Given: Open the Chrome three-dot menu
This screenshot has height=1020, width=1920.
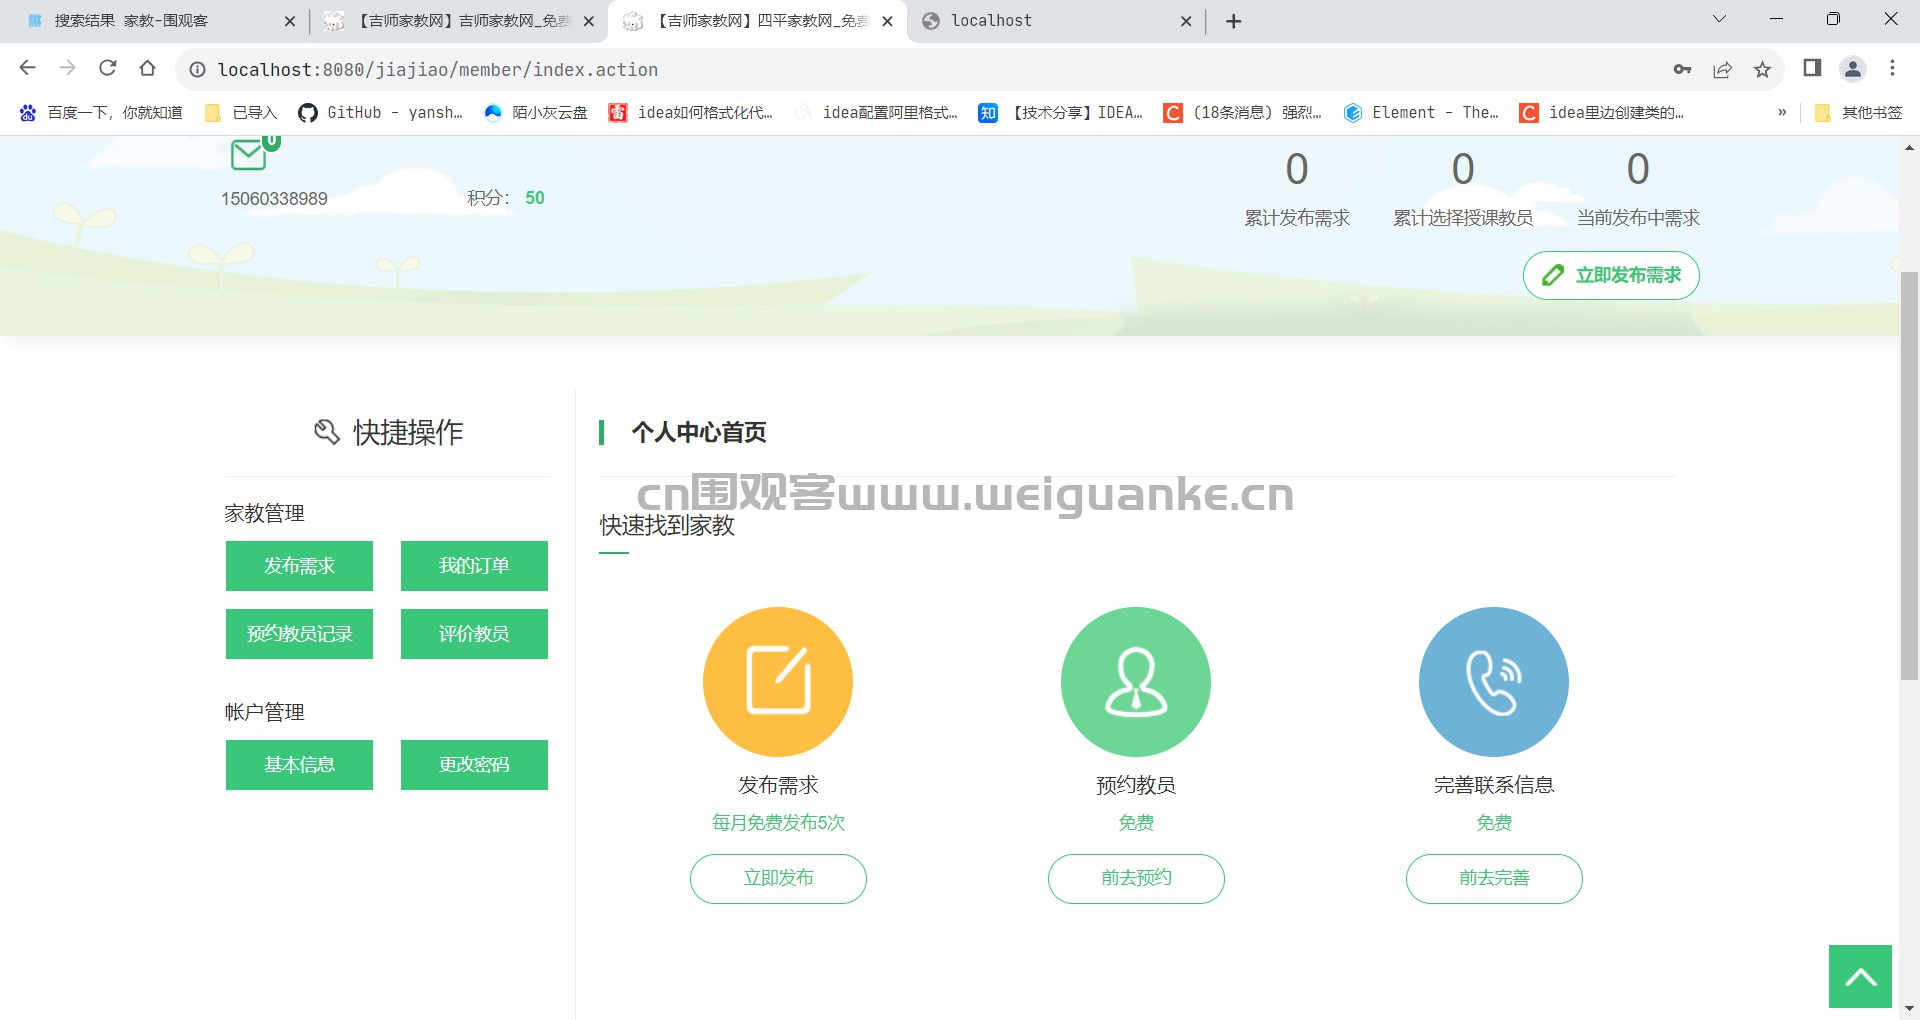Looking at the screenshot, I should pos(1892,68).
